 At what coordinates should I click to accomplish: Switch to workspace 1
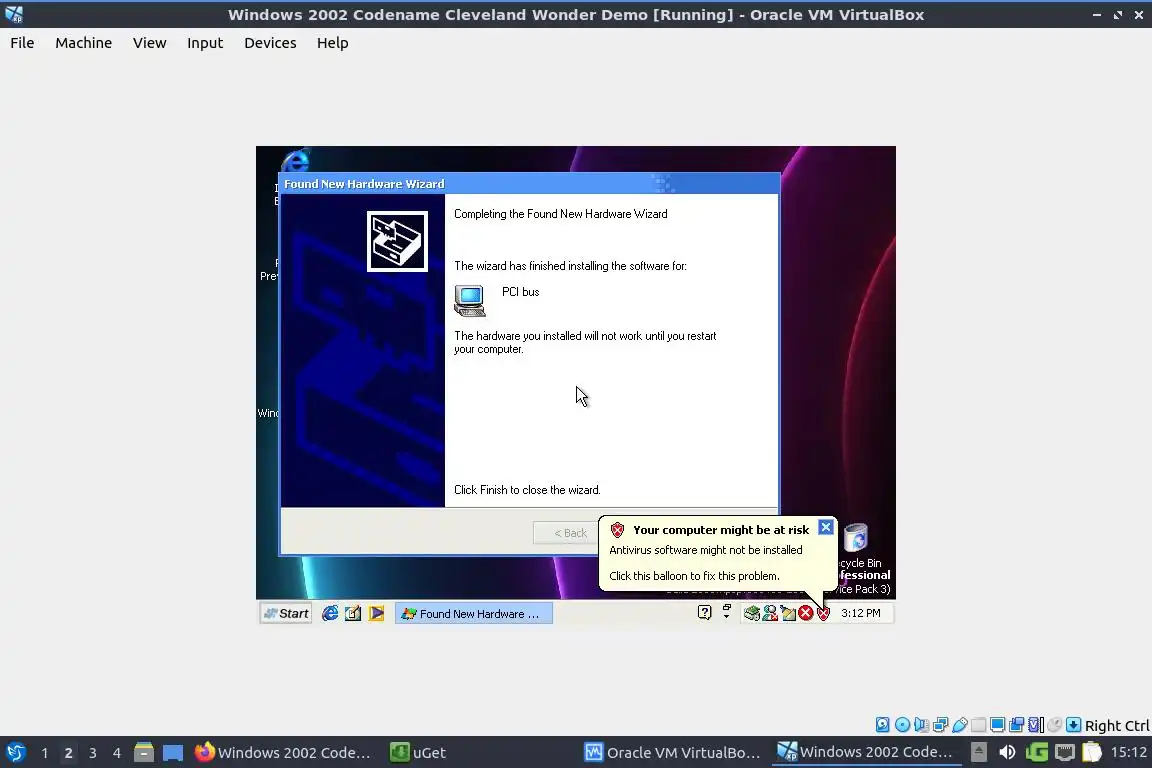pyautogui.click(x=45, y=753)
